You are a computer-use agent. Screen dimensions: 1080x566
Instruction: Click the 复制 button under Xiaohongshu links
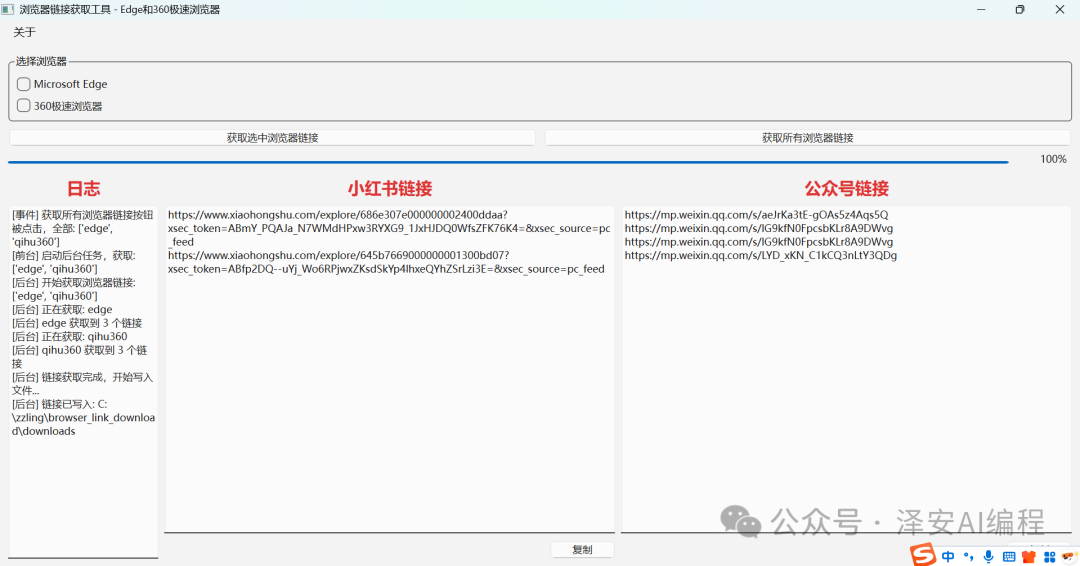582,549
